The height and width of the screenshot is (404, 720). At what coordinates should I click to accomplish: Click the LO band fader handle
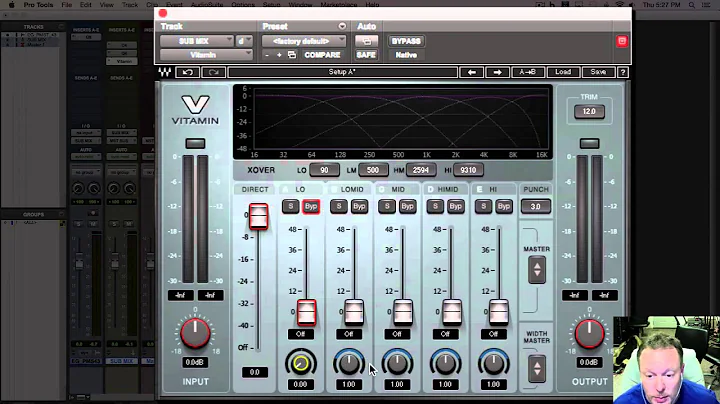point(306,313)
